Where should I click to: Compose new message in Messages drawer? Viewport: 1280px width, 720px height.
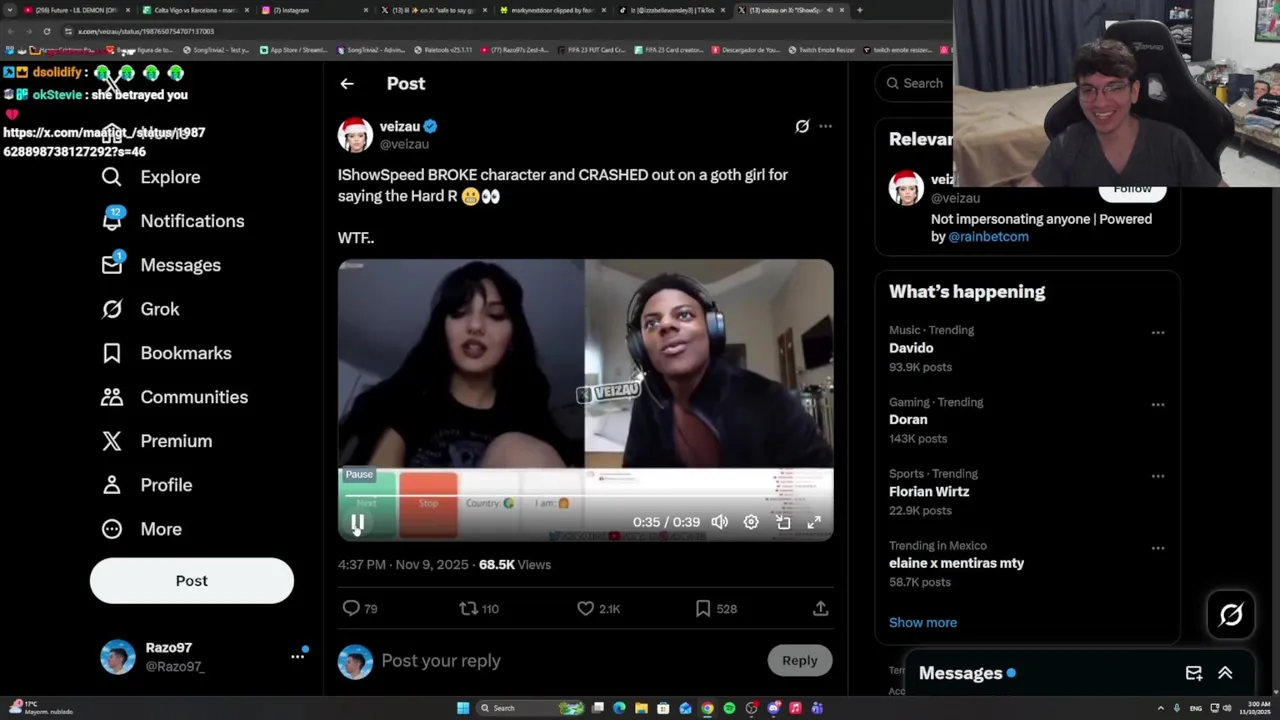[x=1194, y=673]
